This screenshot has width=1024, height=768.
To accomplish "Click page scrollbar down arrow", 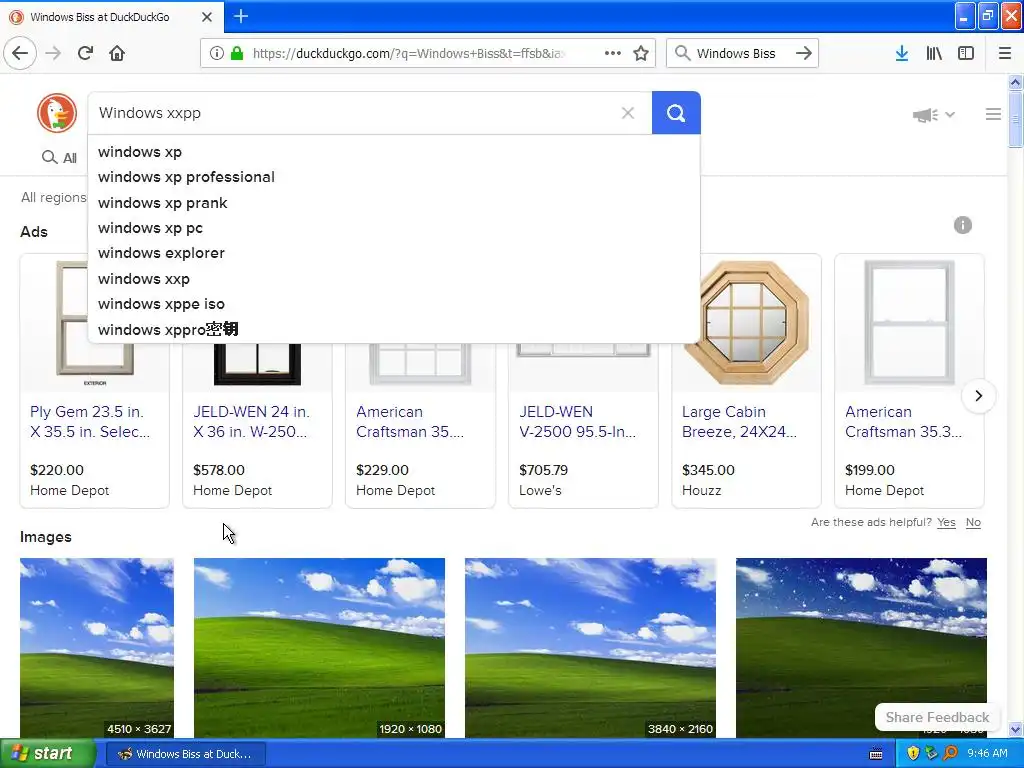I will [1016, 729].
